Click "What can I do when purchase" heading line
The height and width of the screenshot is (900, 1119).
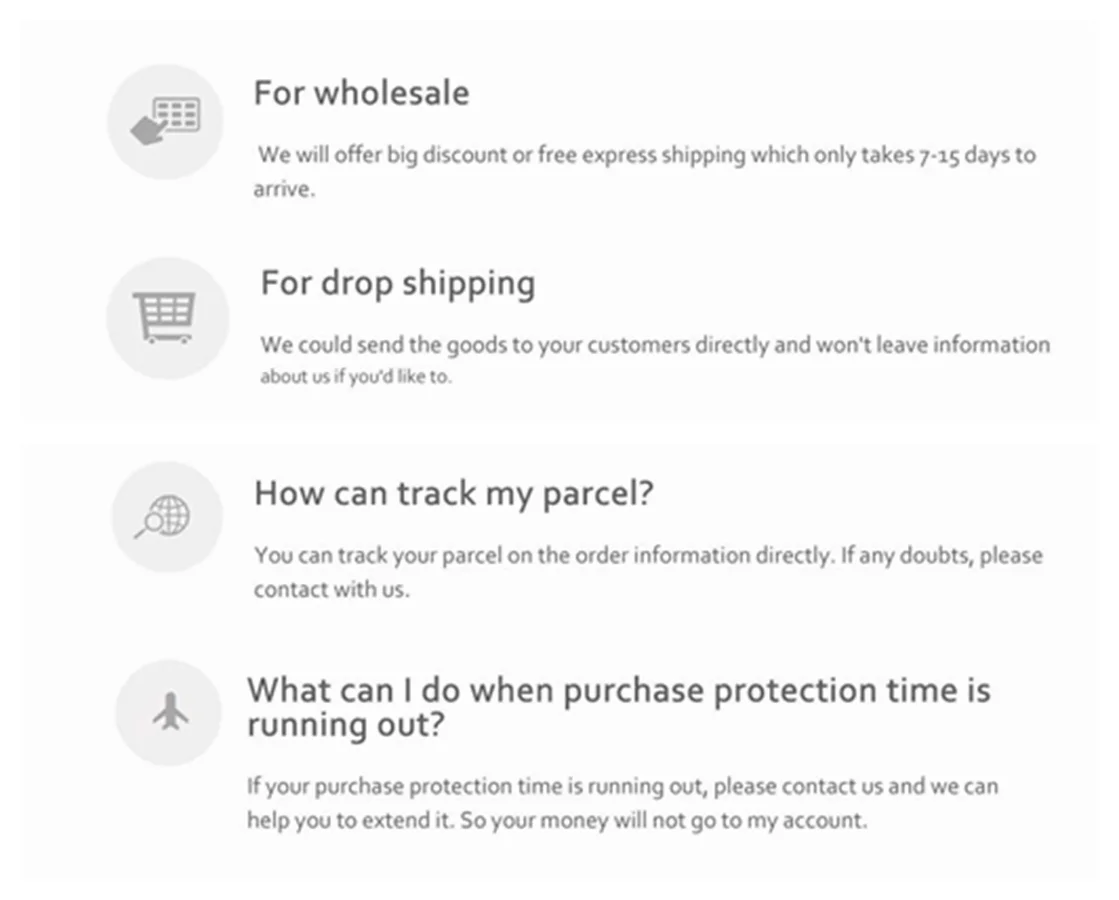(617, 690)
